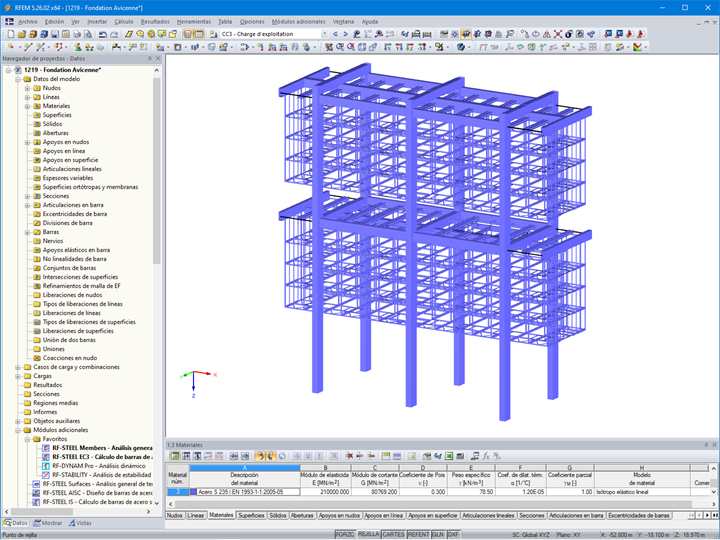Open the Módulos adicionales menu
The width and height of the screenshot is (720, 540).
coord(298,22)
